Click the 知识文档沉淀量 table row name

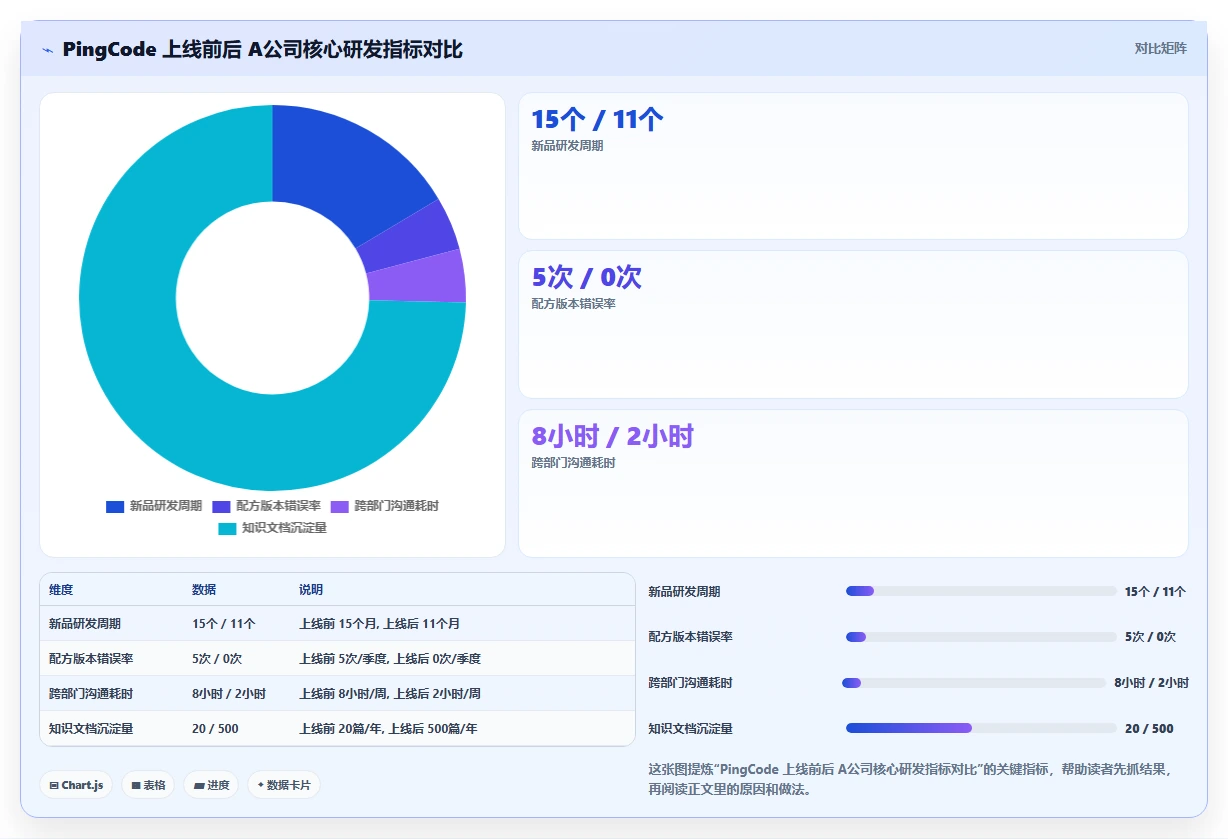coord(91,729)
